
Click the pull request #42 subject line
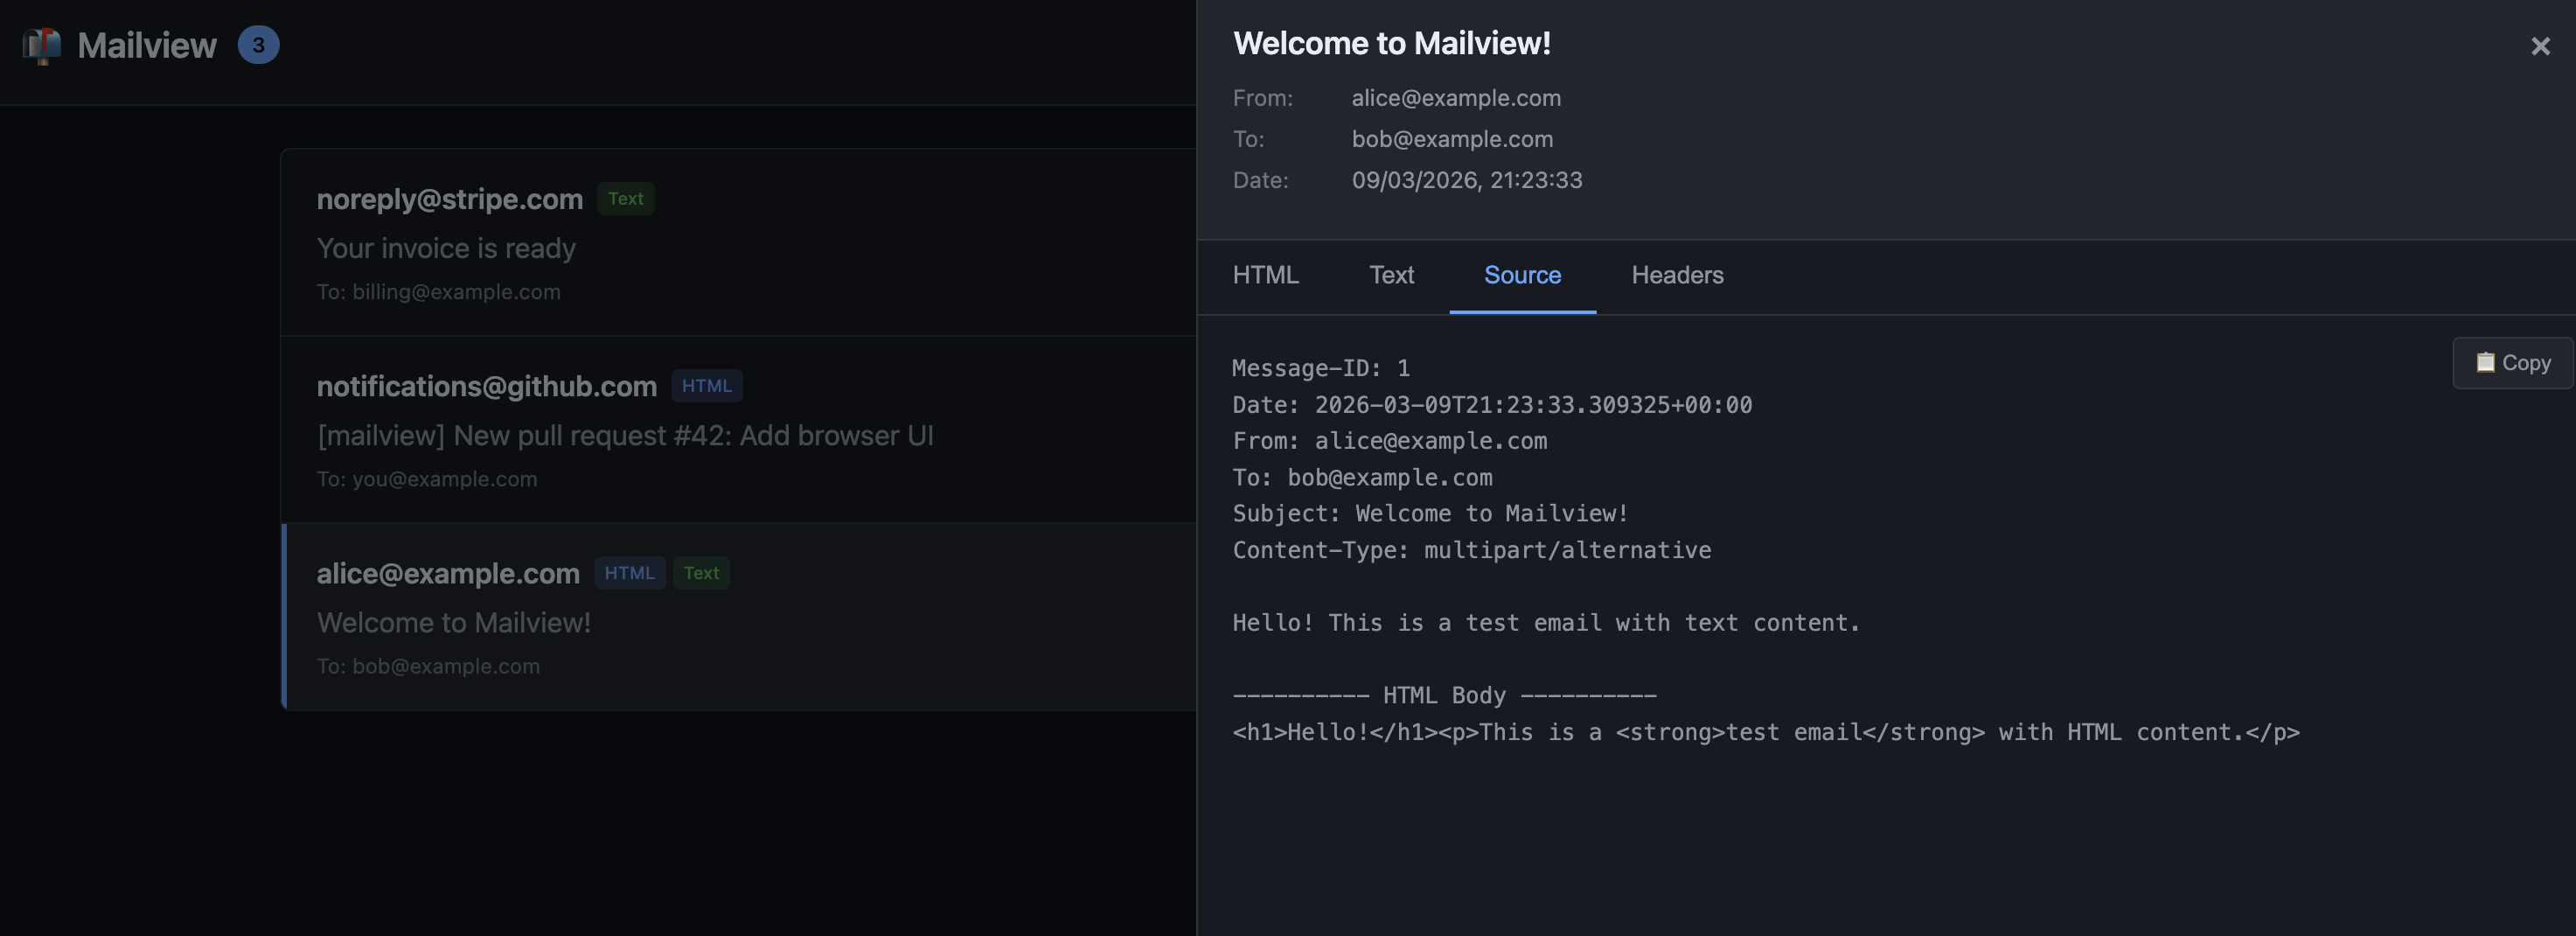(625, 436)
